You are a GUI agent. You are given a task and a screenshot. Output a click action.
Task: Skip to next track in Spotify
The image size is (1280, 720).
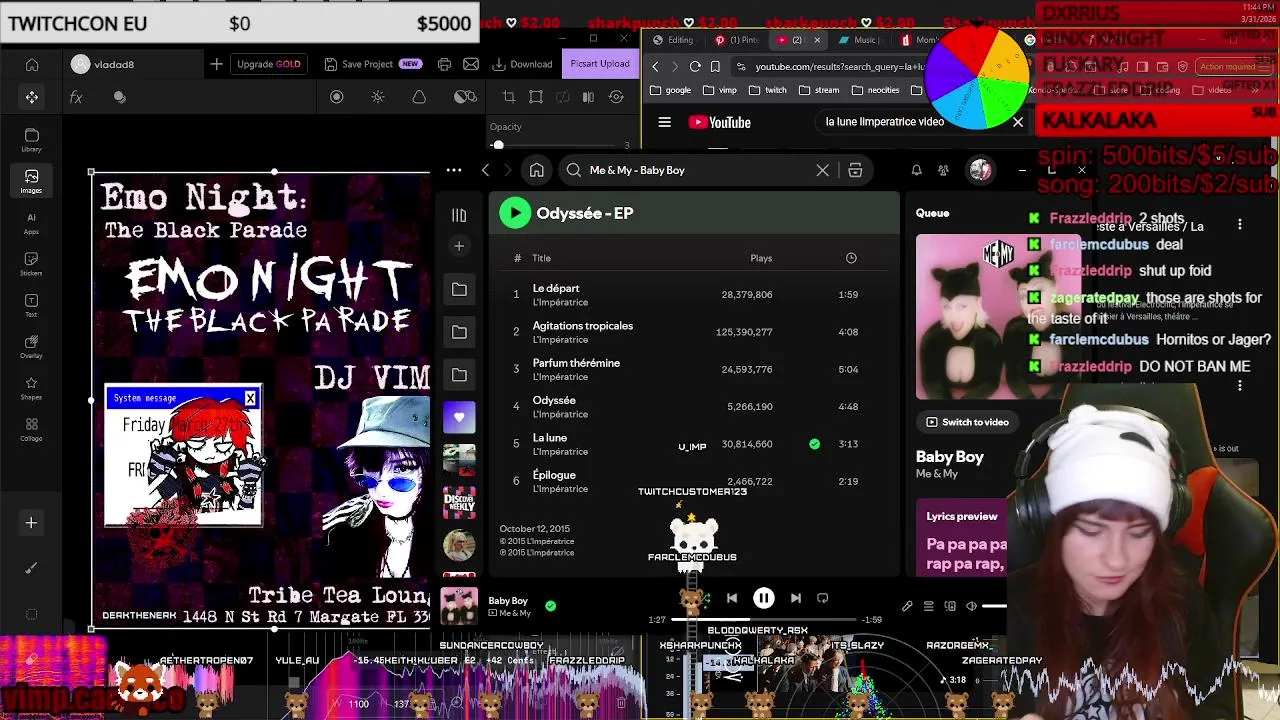[795, 598]
